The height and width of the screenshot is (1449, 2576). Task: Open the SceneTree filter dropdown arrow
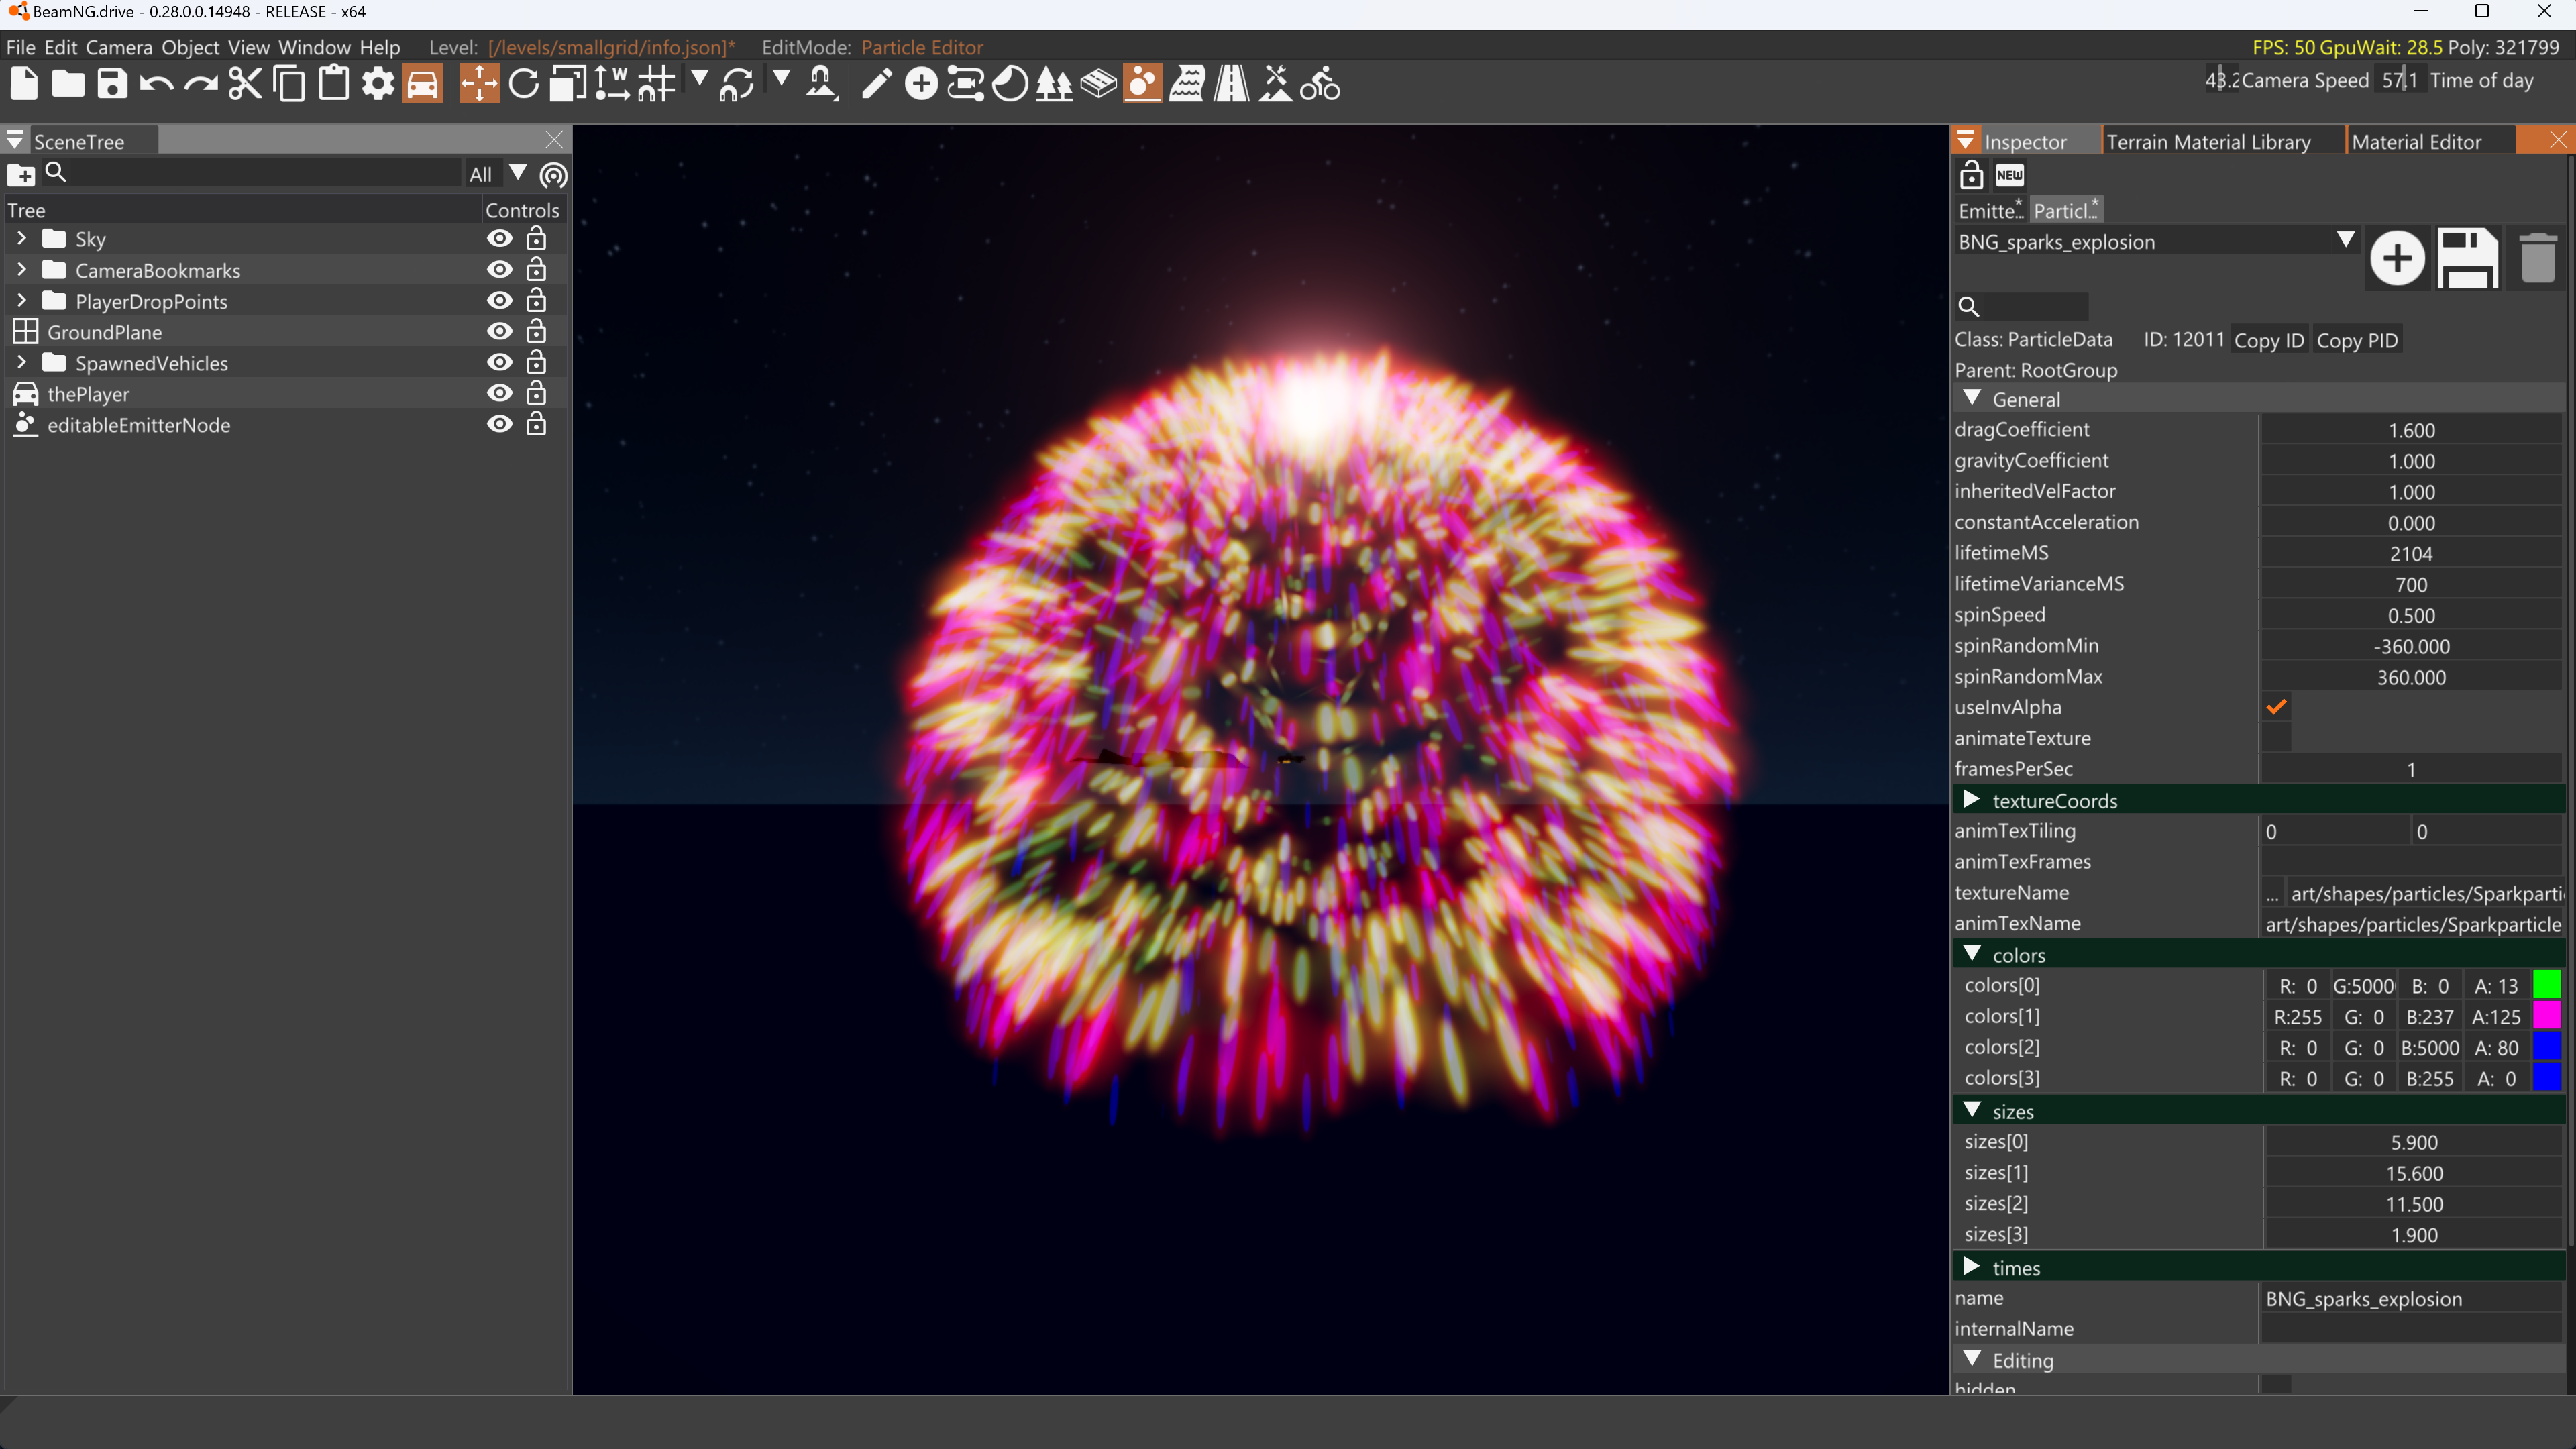tap(518, 173)
